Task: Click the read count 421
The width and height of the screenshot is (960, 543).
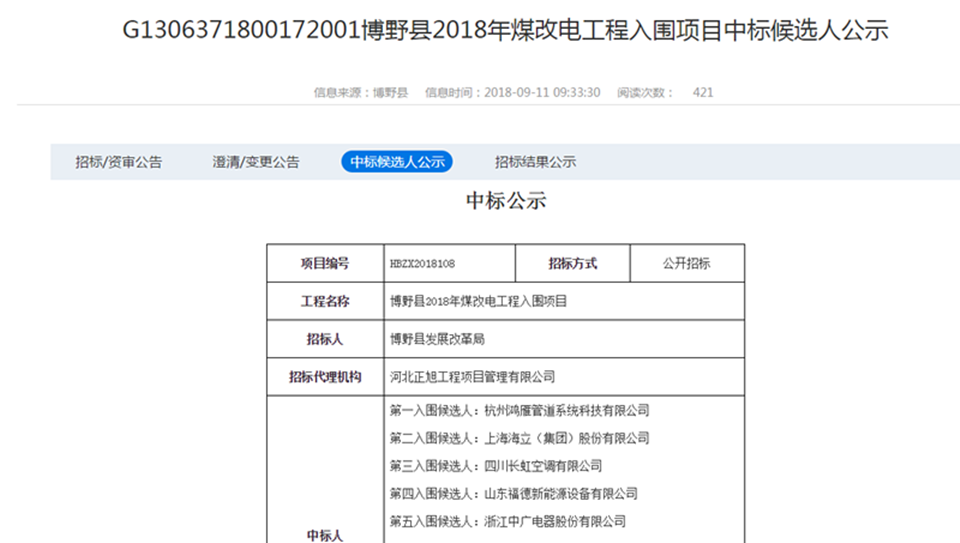Action: tap(703, 92)
